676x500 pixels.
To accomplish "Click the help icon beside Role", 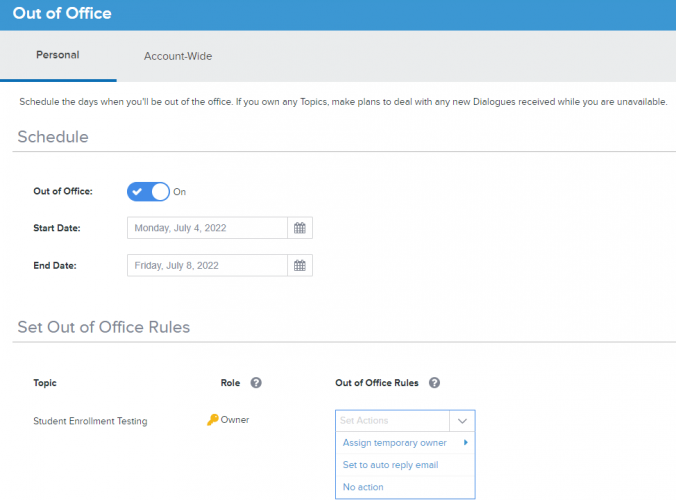I will tap(256, 383).
